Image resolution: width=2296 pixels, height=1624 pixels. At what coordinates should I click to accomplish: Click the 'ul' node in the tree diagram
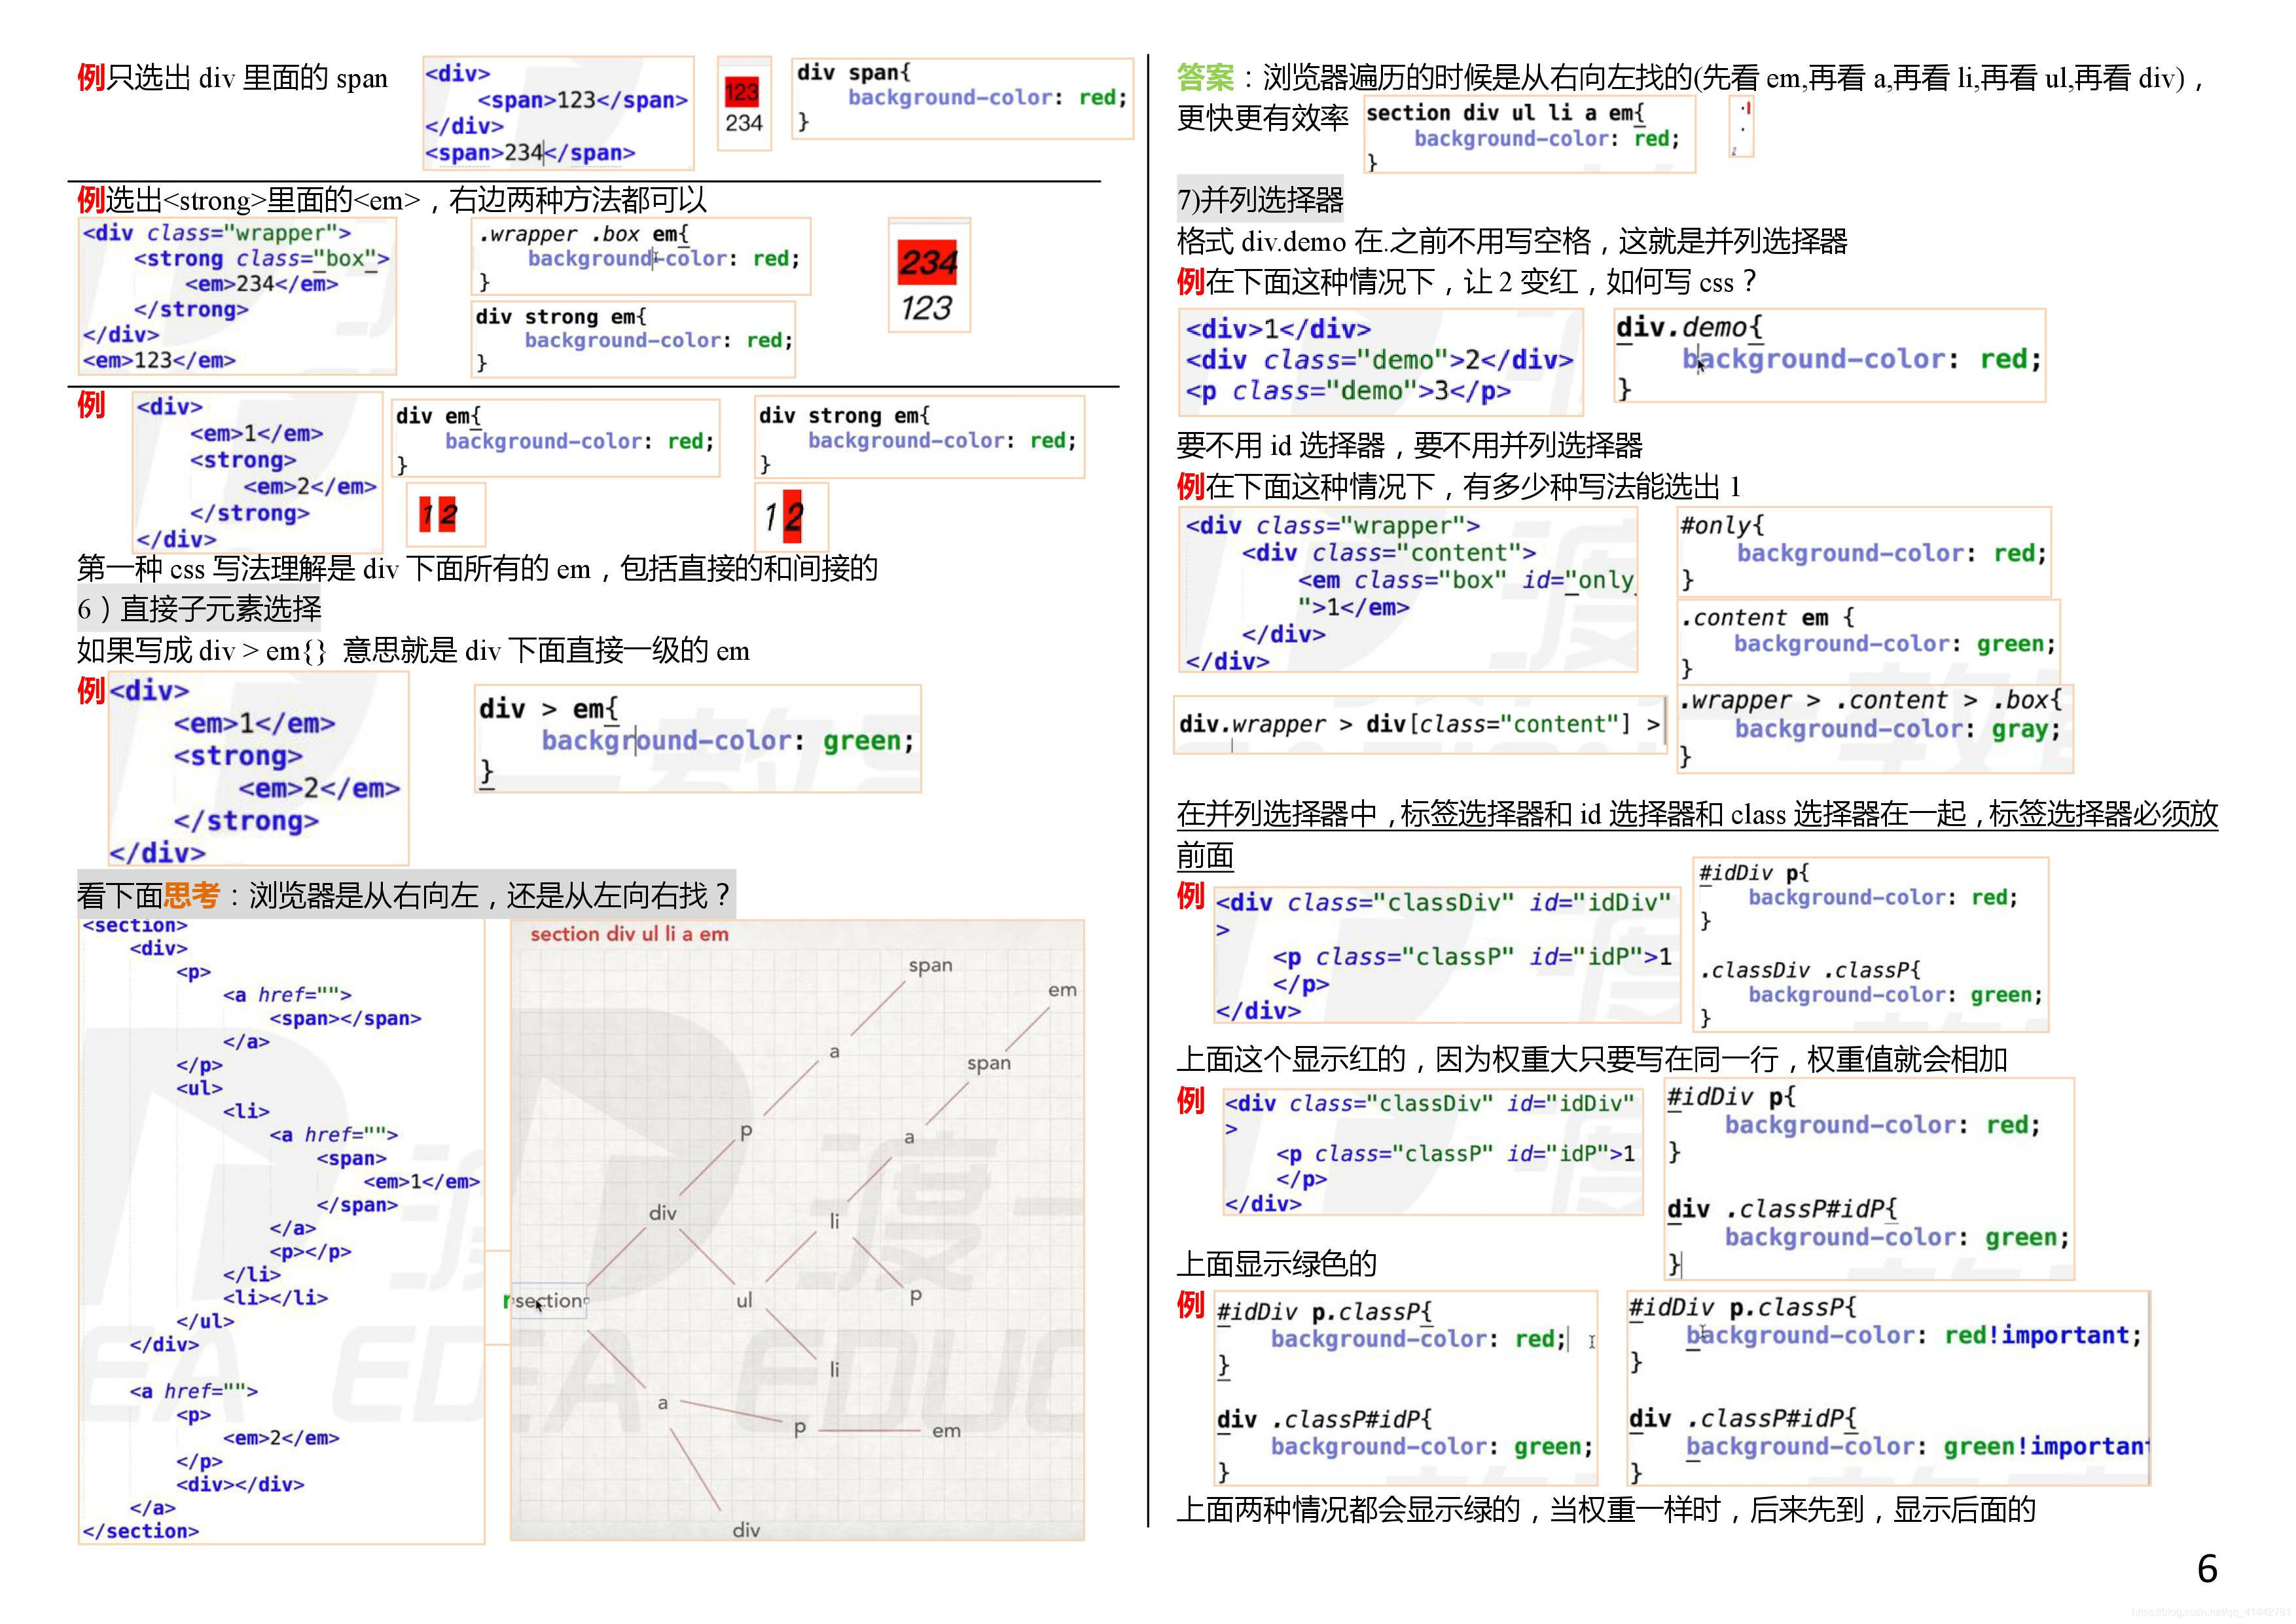pyautogui.click(x=744, y=1300)
